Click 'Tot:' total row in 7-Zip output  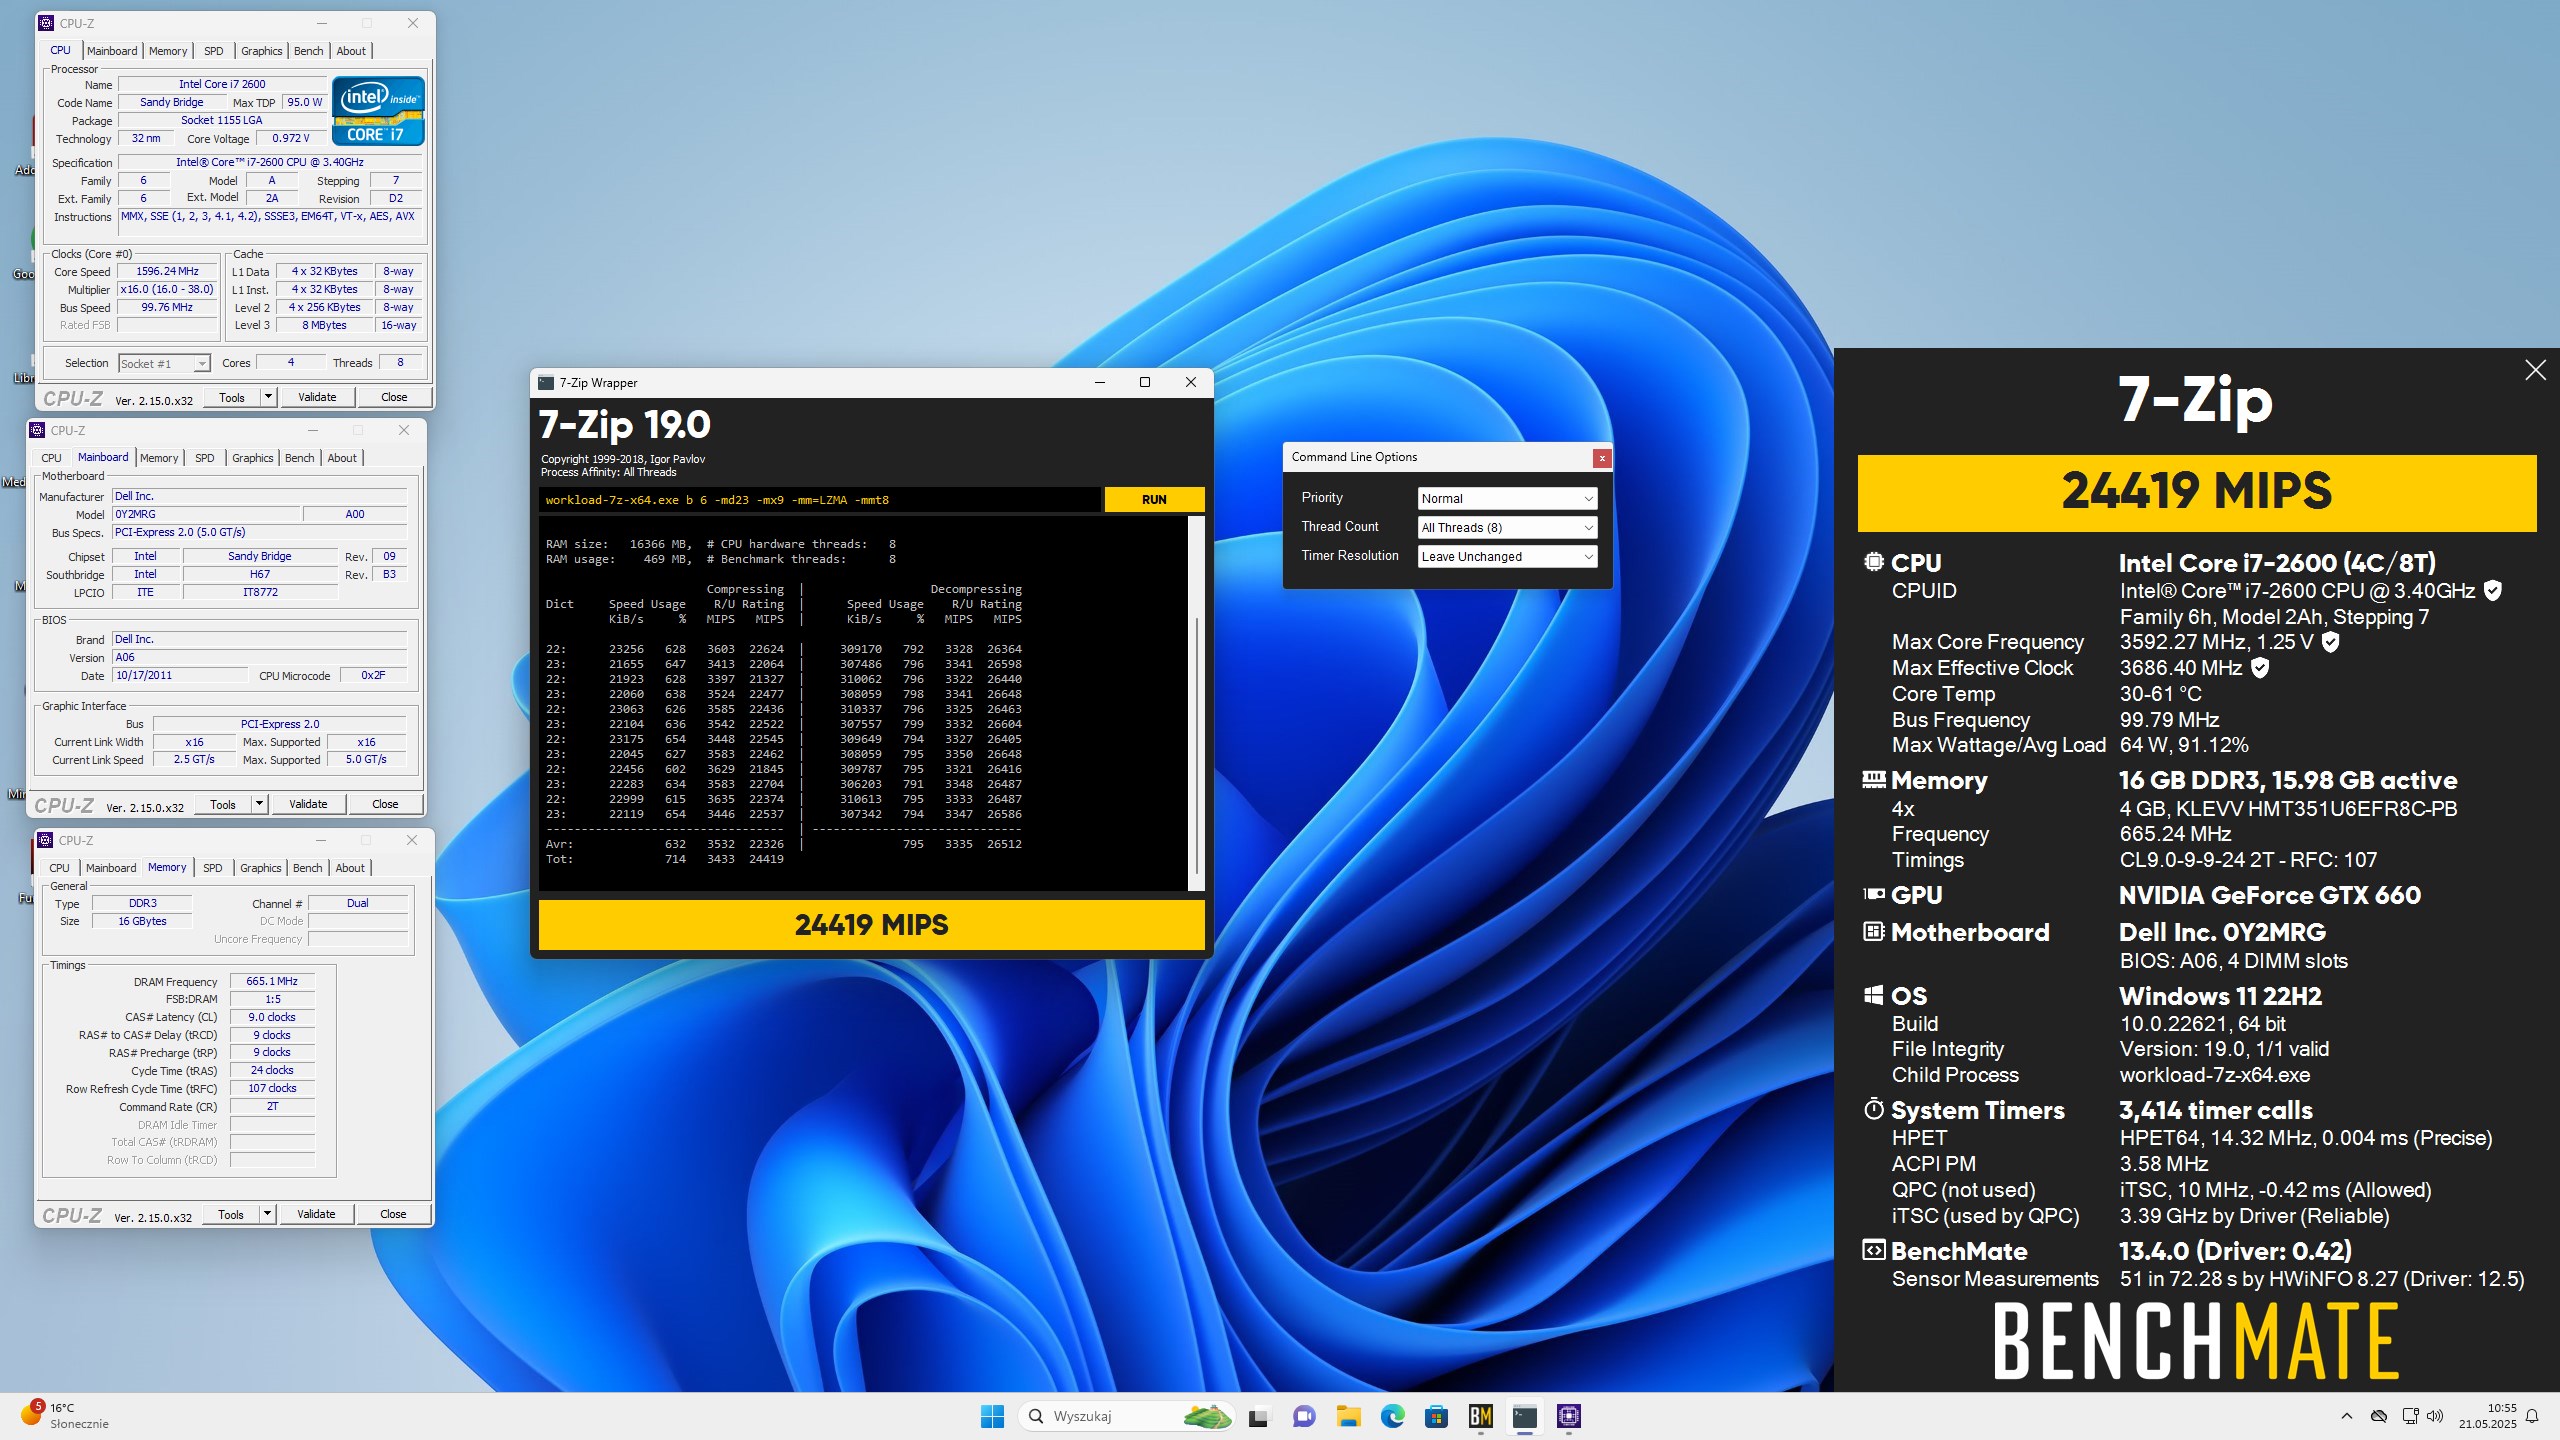664,859
